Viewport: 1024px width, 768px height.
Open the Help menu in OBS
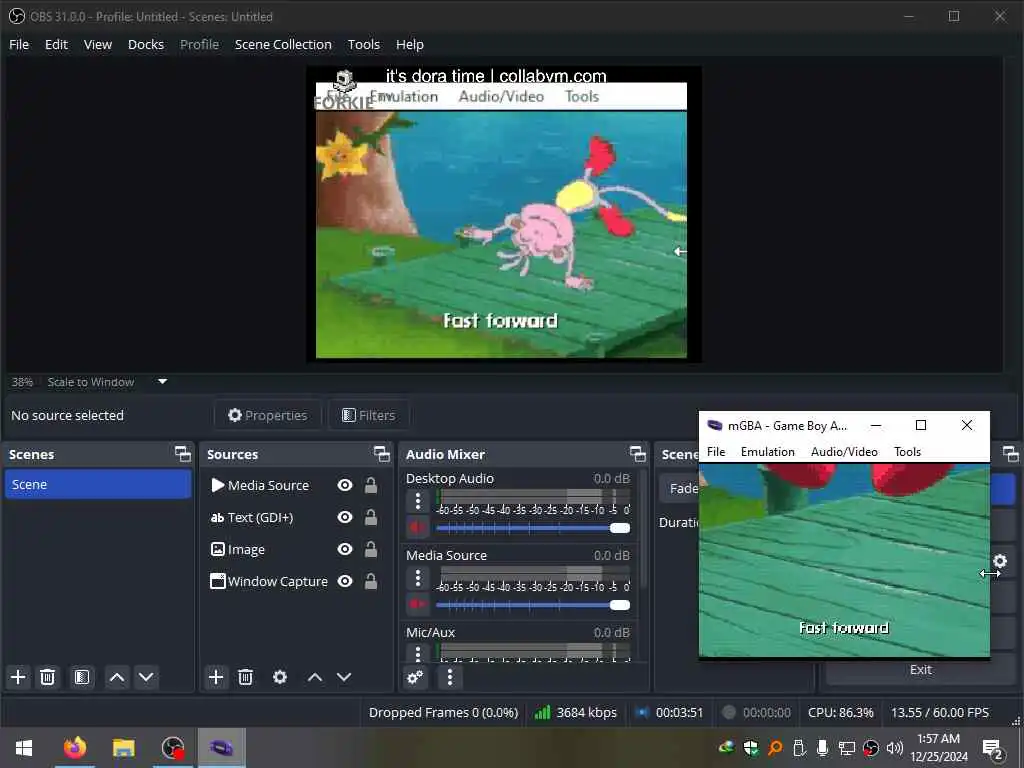tap(410, 44)
